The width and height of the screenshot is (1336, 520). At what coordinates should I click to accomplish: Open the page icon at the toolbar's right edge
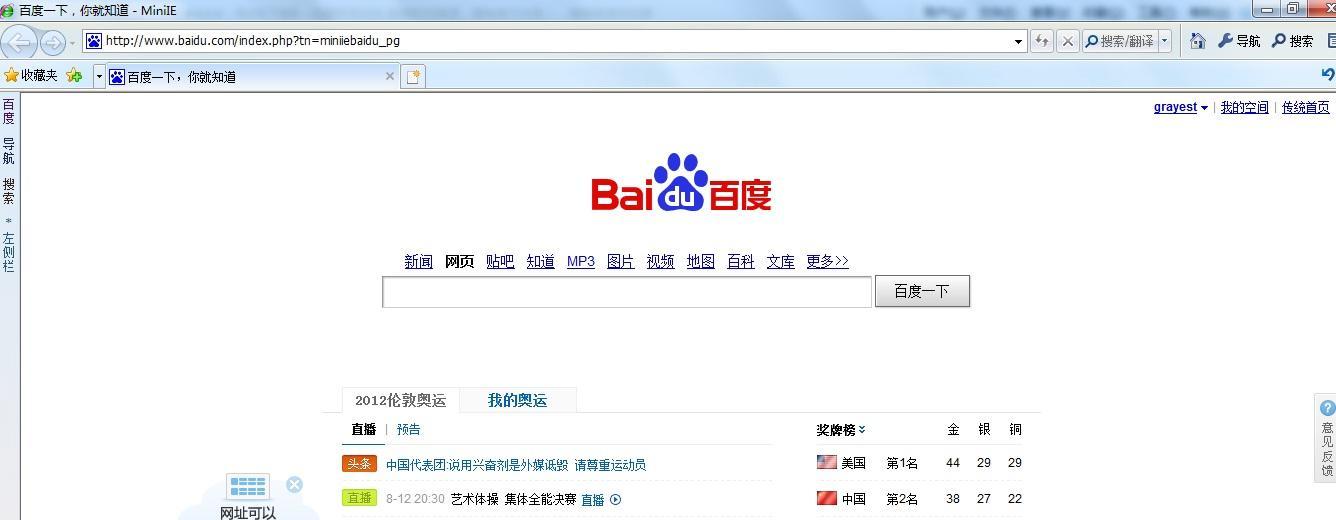click(1331, 41)
